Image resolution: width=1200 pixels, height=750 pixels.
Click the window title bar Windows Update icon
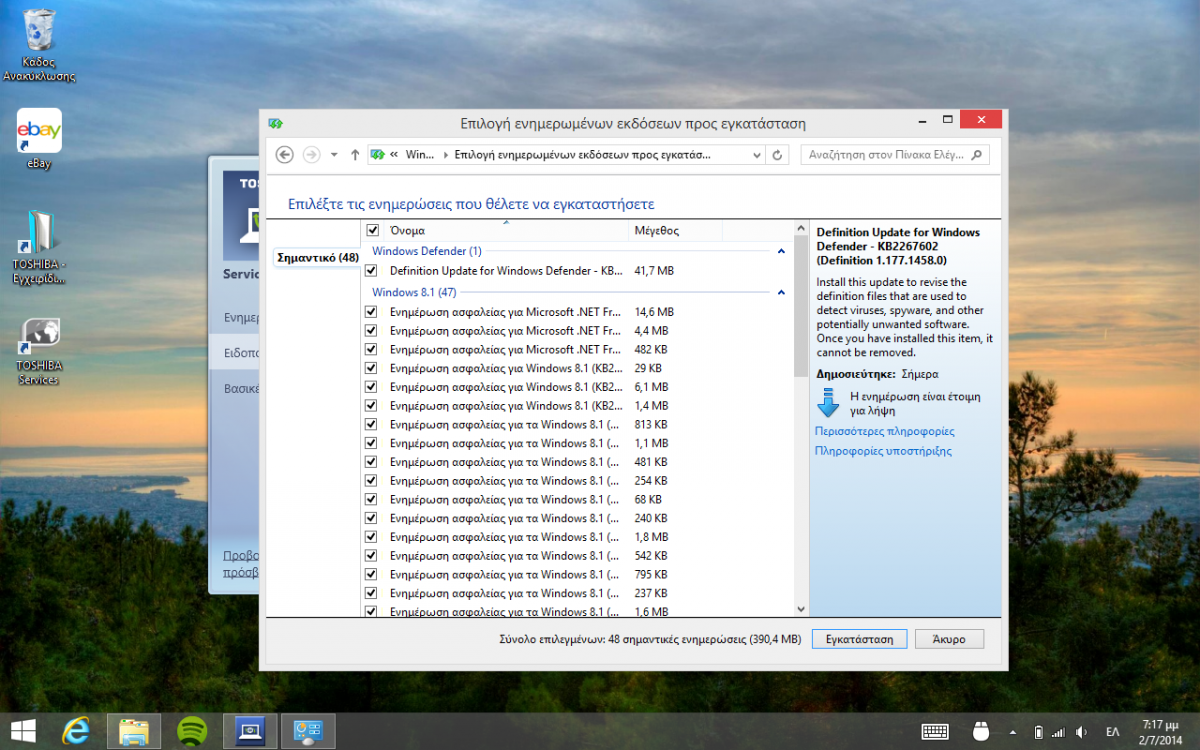click(275, 123)
